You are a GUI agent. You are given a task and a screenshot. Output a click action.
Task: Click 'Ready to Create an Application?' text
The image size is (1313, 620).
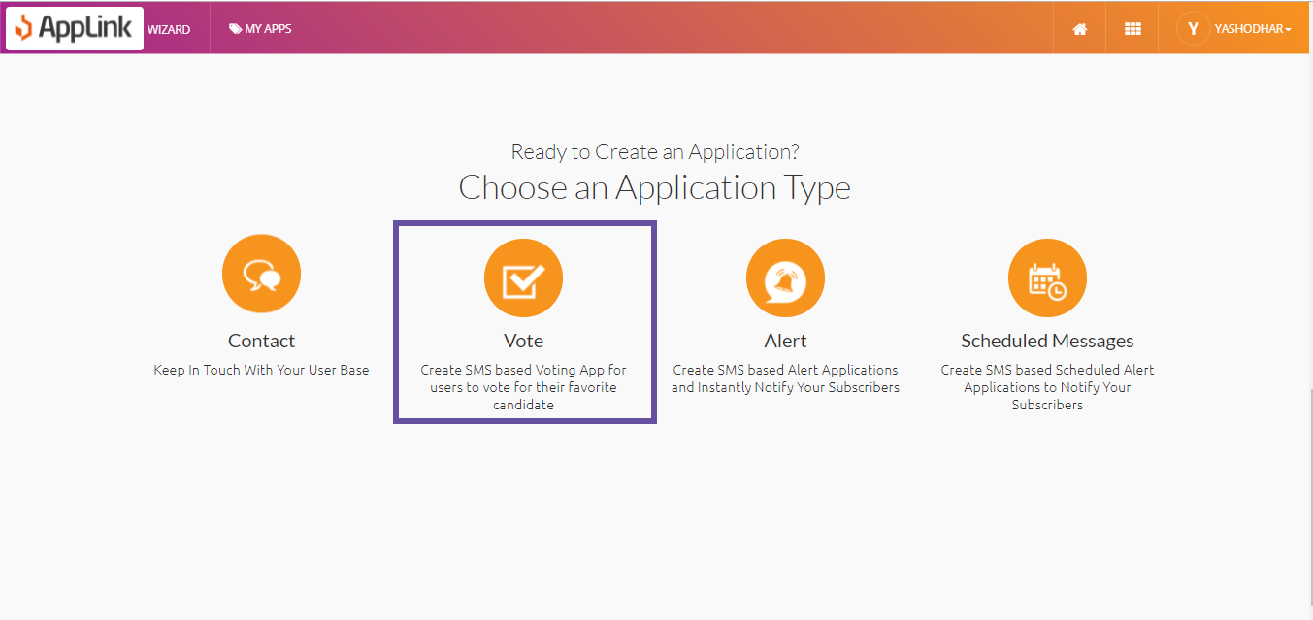(655, 152)
